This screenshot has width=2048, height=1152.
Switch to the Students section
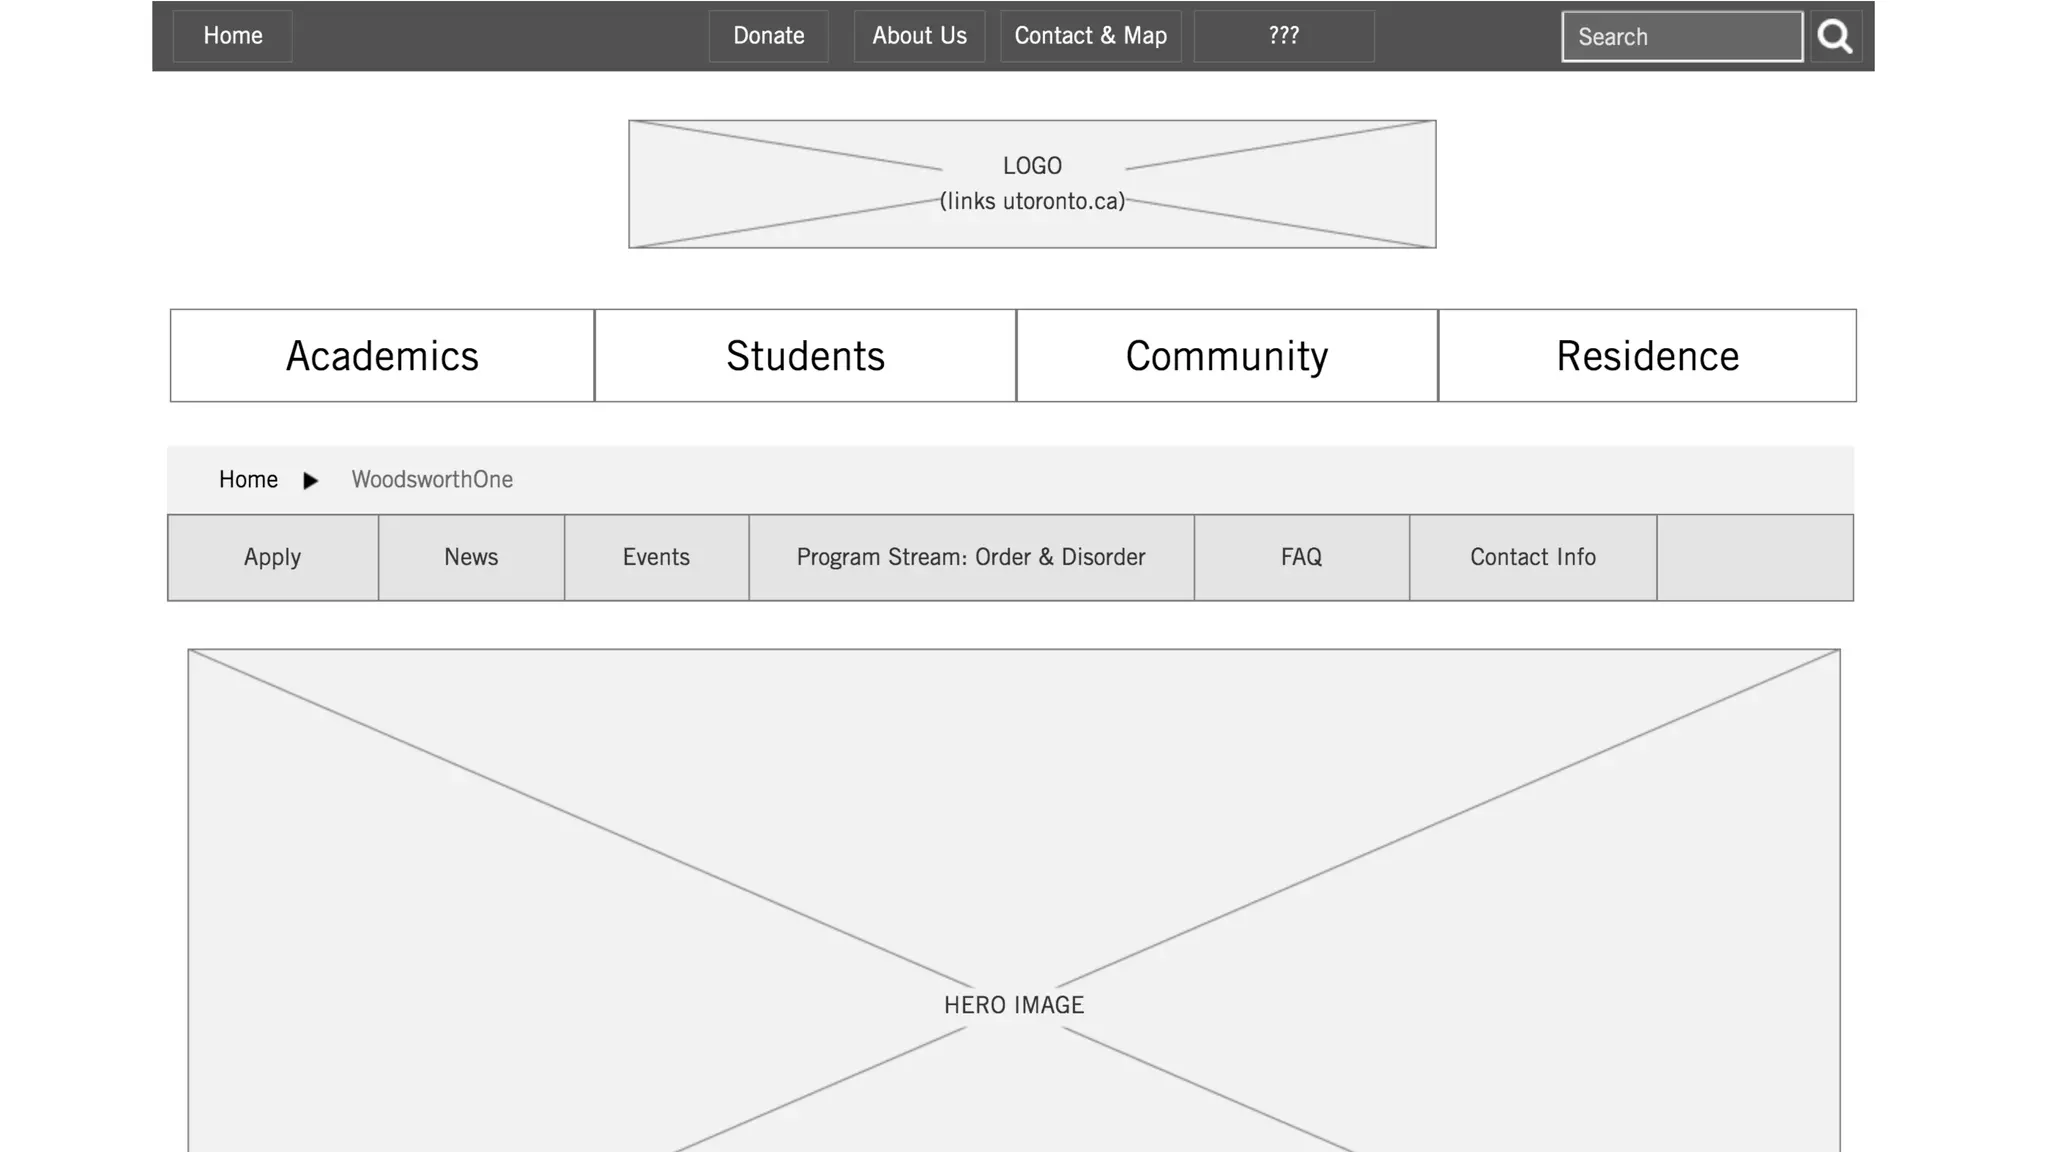click(805, 356)
